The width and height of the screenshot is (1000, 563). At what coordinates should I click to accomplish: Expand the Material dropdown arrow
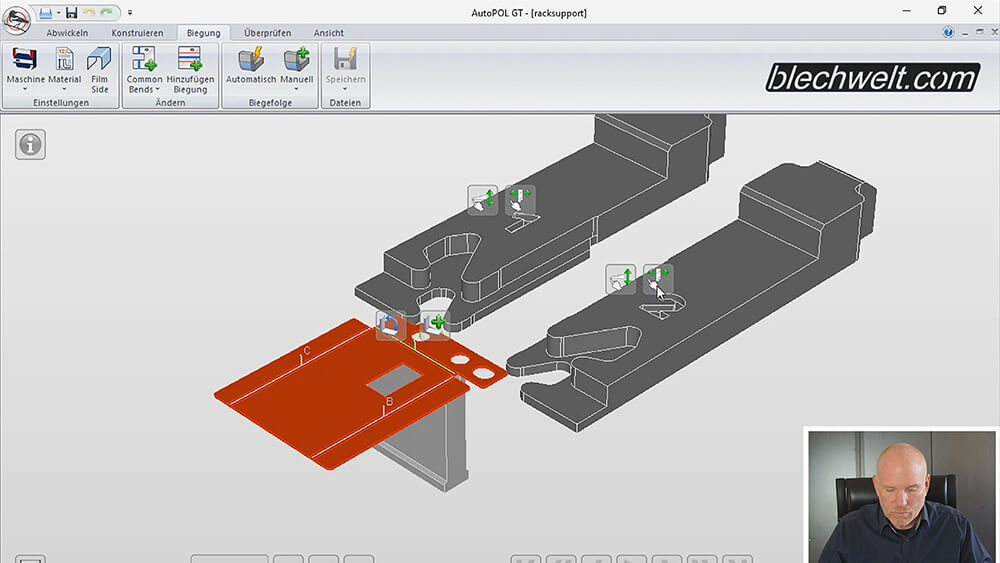click(x=64, y=90)
